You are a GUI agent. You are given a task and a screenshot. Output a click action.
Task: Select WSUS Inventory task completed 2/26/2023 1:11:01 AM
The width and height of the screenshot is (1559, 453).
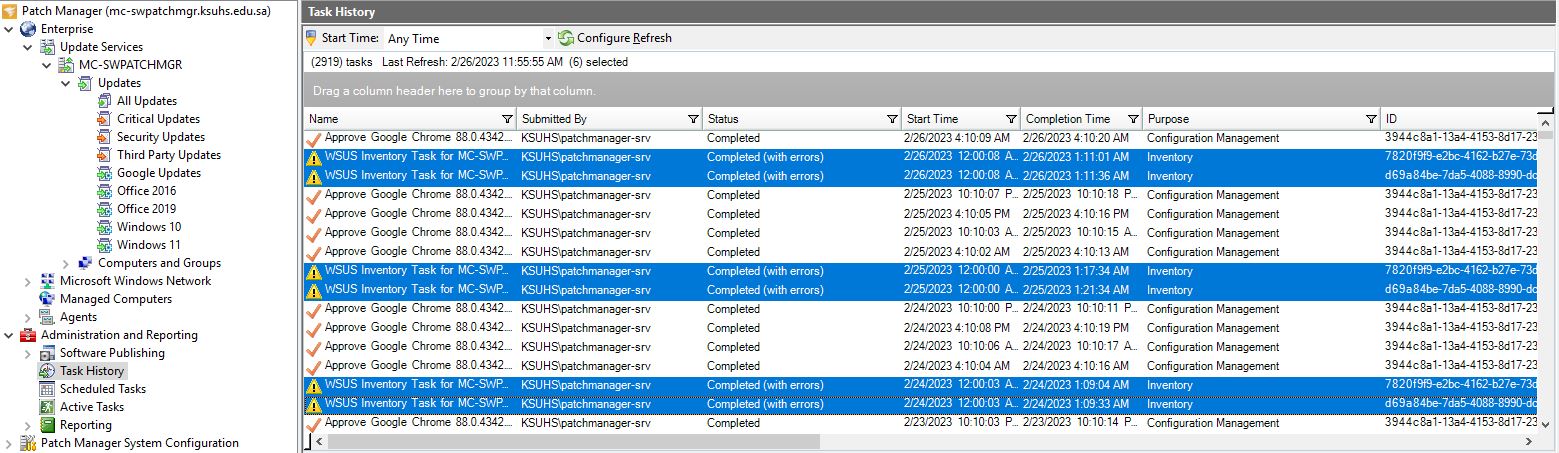[922, 157]
